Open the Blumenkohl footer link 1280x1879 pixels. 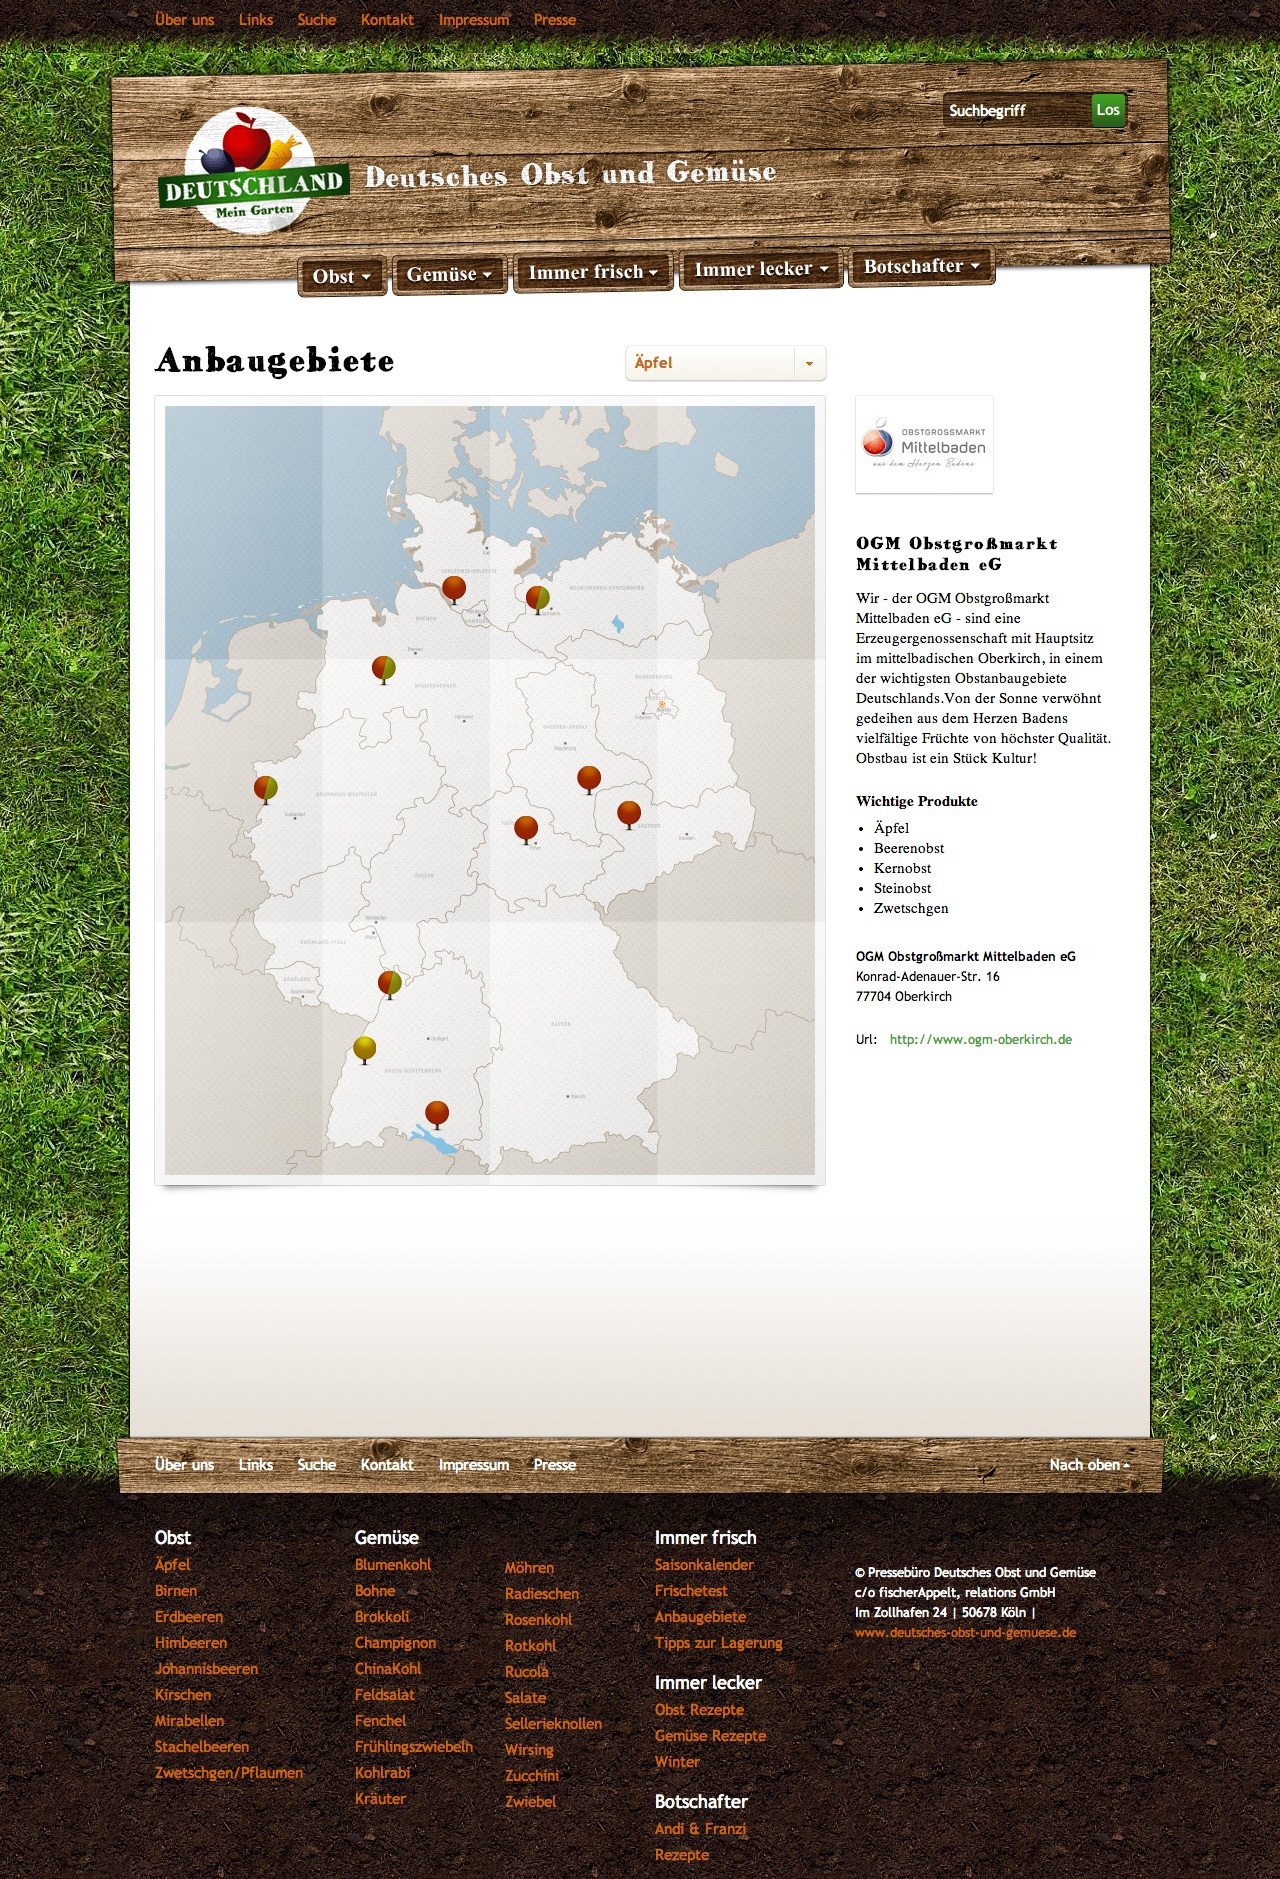tap(393, 1564)
